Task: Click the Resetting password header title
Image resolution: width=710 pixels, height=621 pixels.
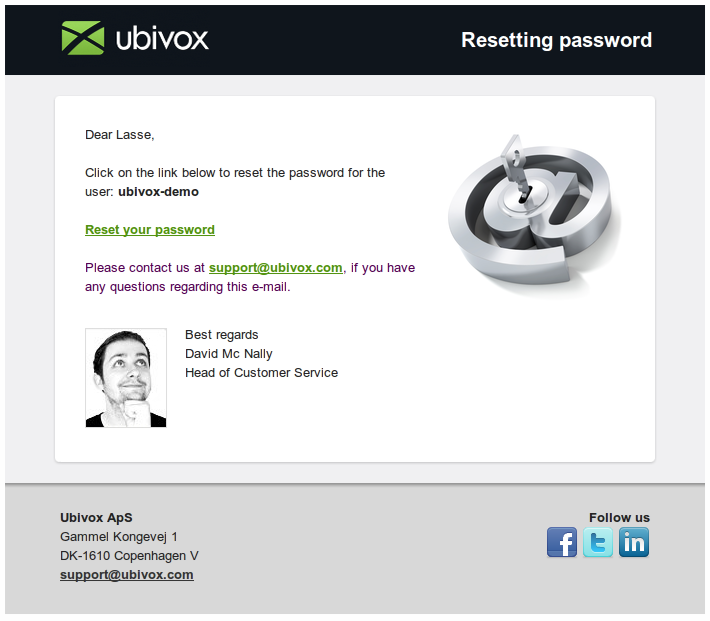Action: tap(556, 40)
